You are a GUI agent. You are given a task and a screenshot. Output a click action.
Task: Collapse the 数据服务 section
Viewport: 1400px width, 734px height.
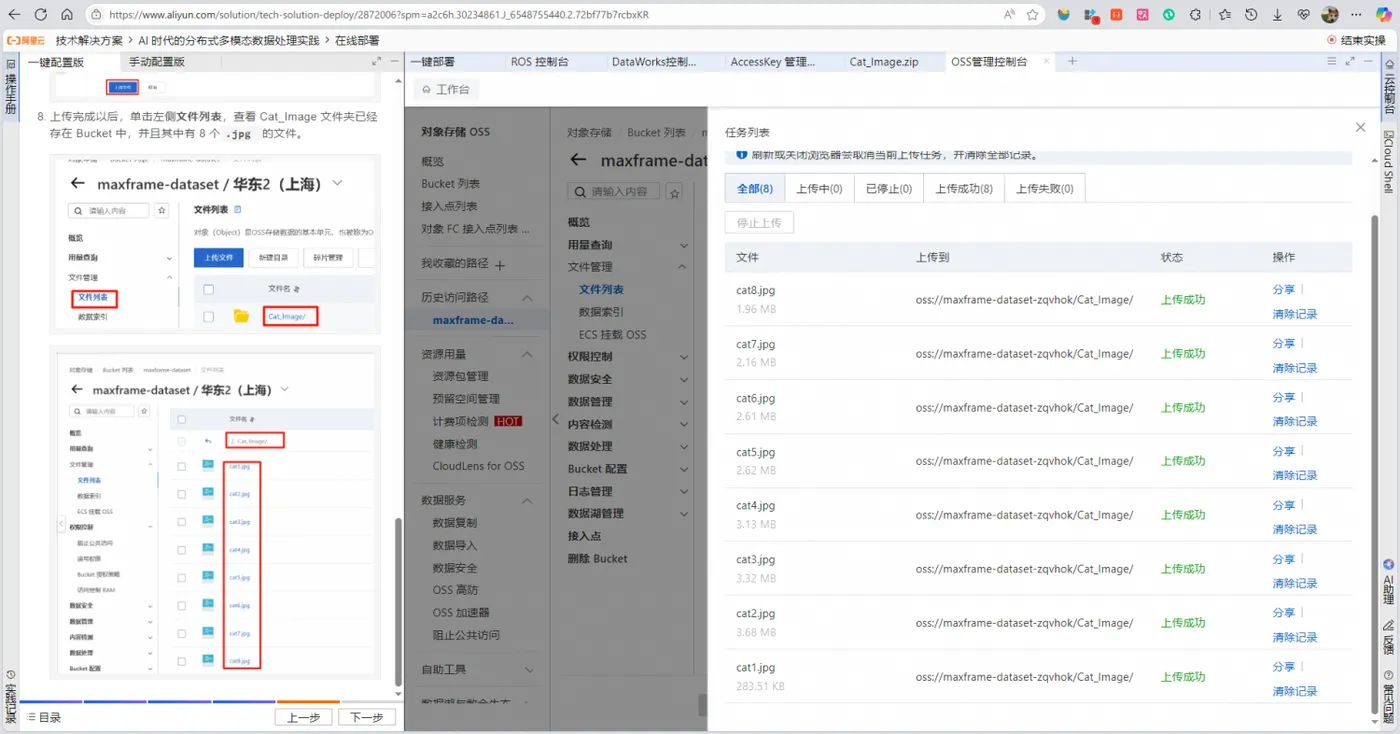[x=527, y=500]
